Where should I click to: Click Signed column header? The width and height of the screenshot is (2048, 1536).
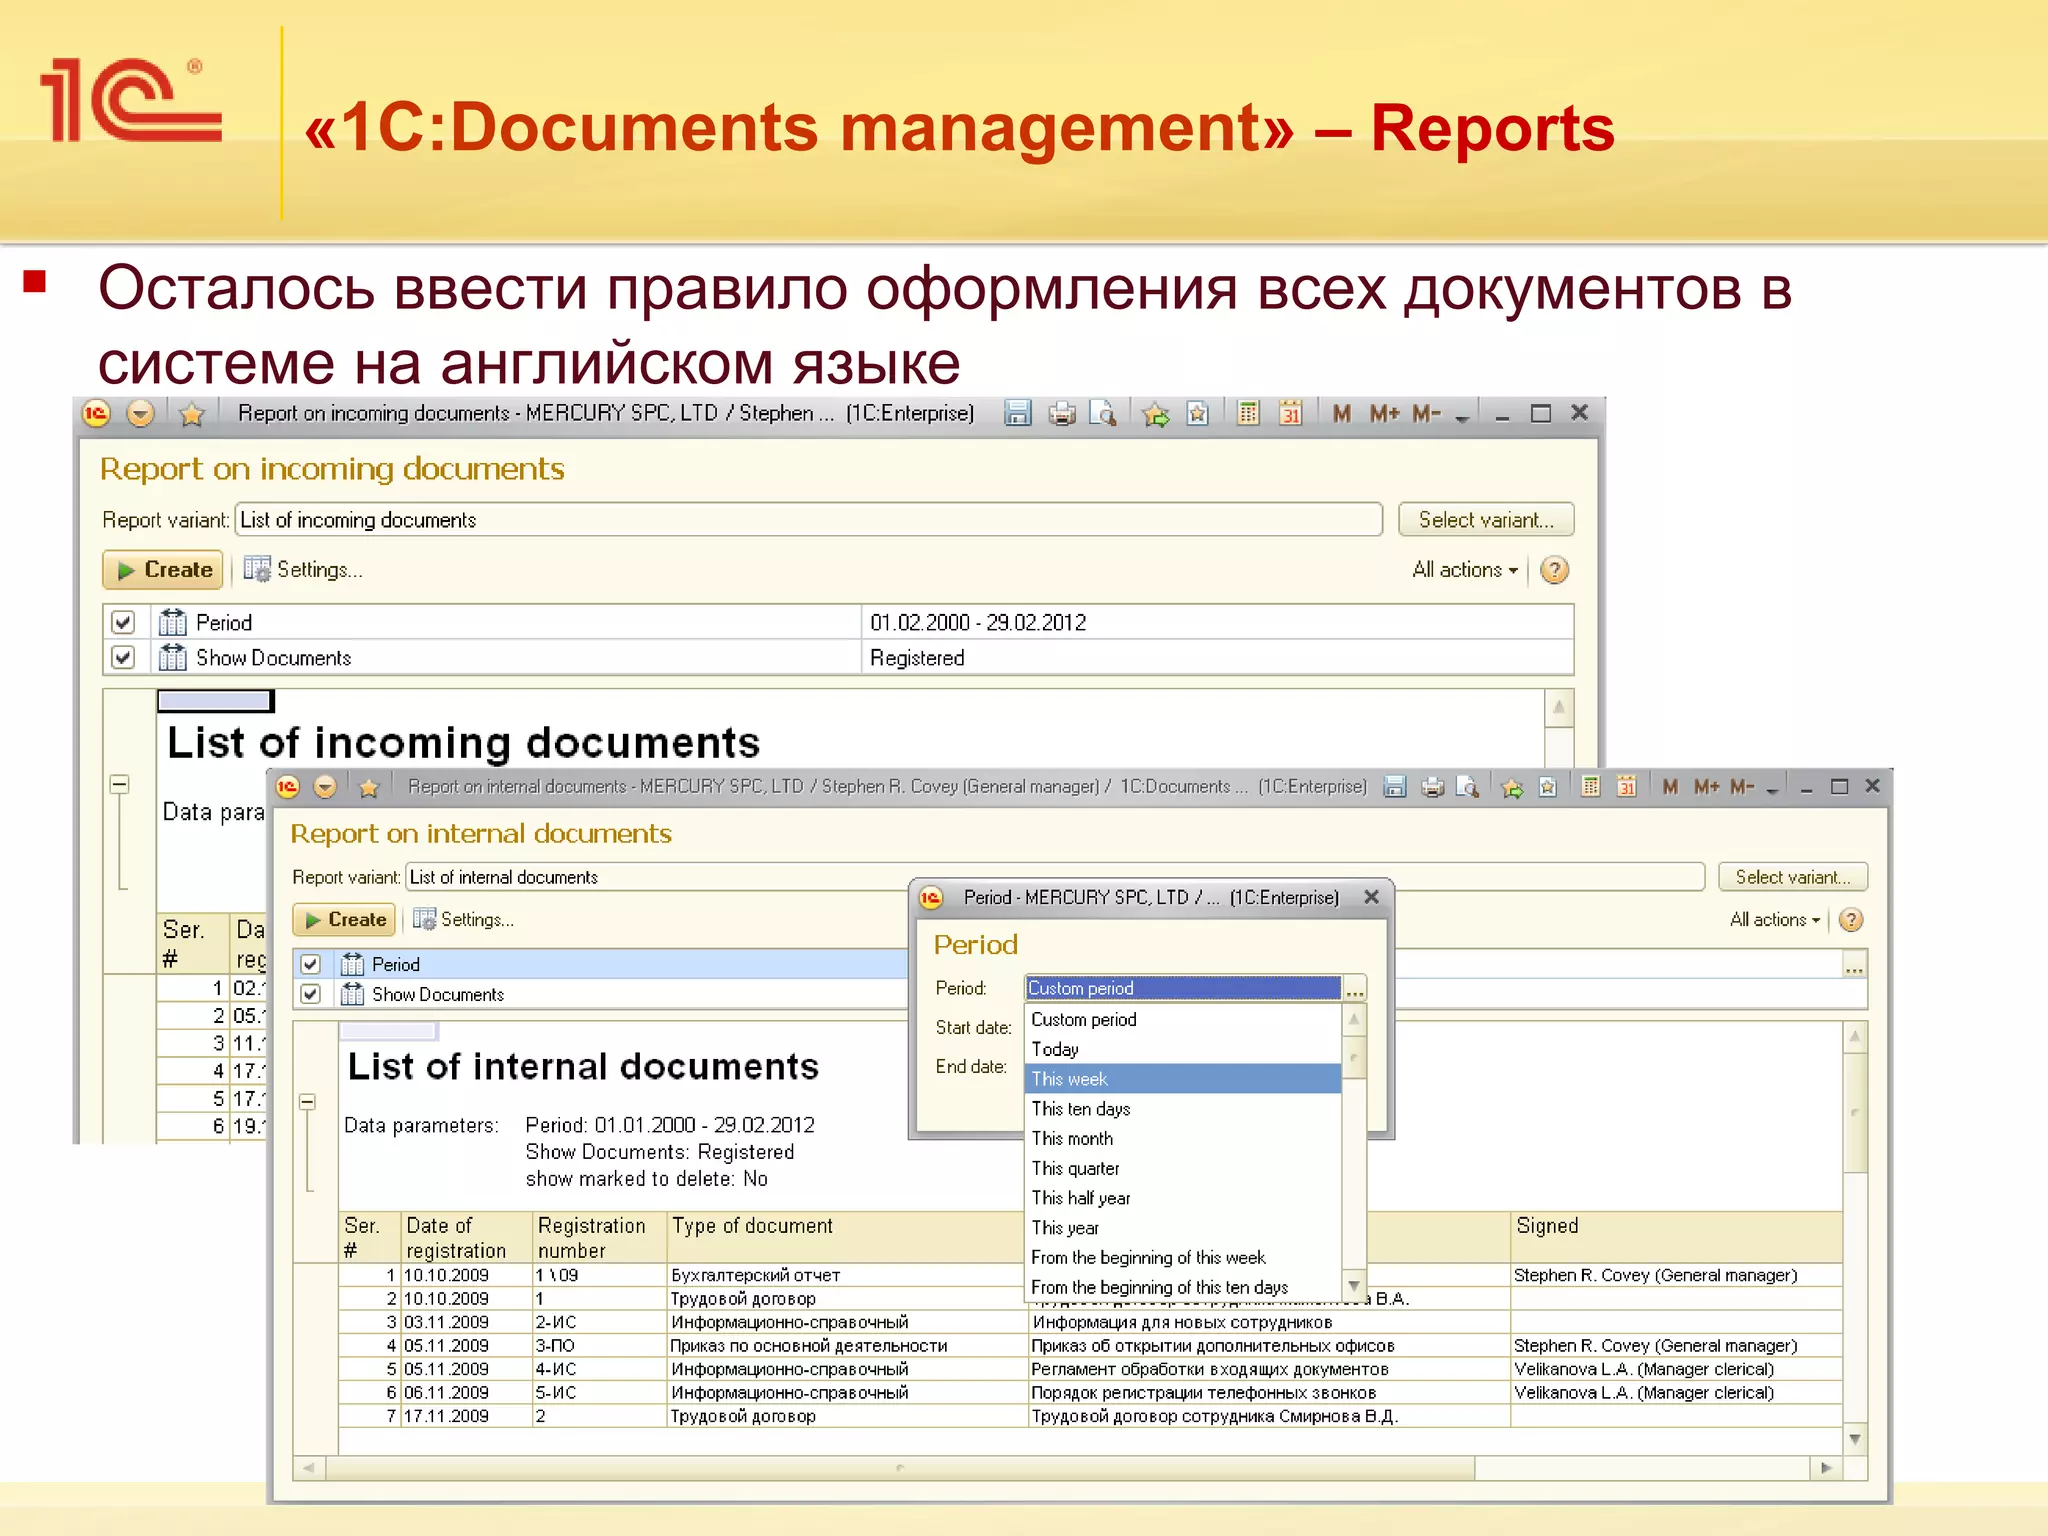pos(1675,1237)
